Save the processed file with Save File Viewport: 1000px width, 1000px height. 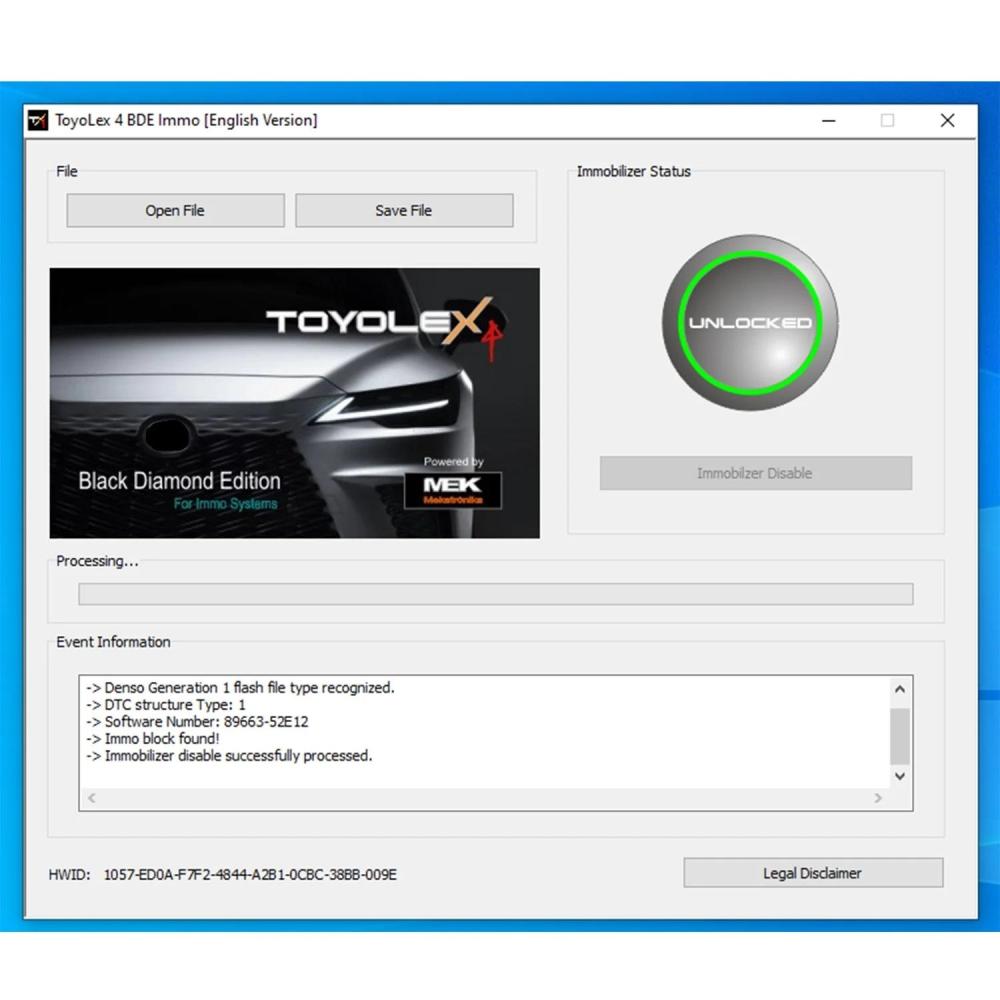(403, 210)
